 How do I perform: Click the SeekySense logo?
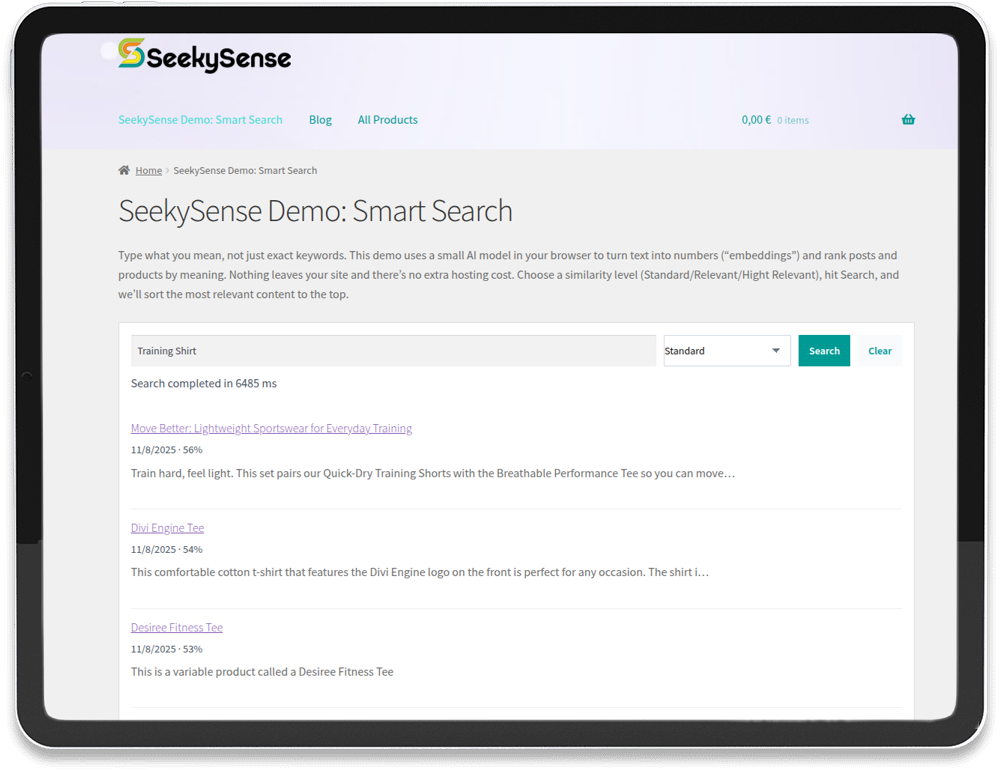coord(205,56)
